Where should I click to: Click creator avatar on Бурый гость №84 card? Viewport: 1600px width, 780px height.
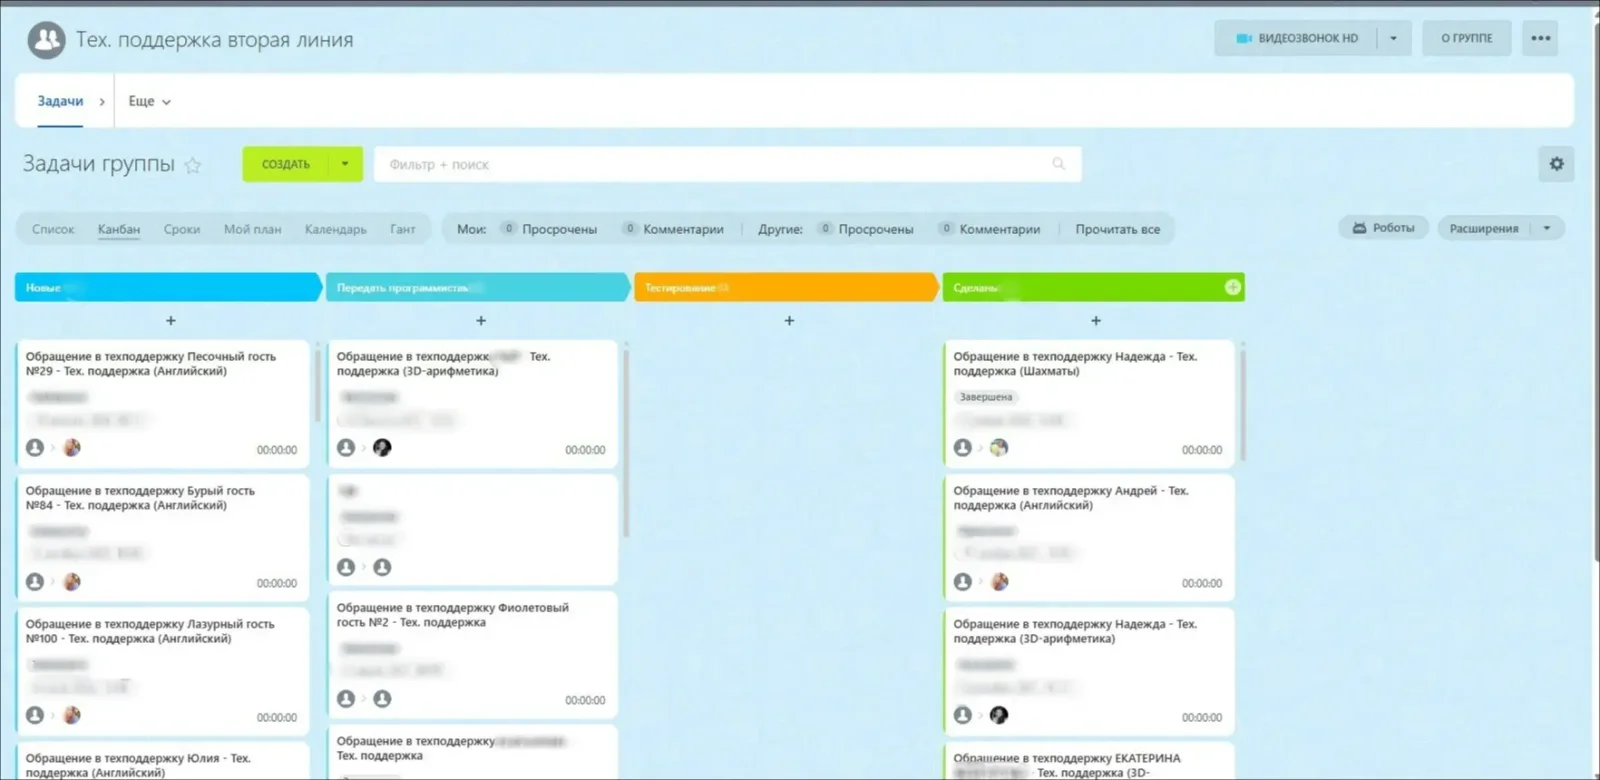pos(35,582)
